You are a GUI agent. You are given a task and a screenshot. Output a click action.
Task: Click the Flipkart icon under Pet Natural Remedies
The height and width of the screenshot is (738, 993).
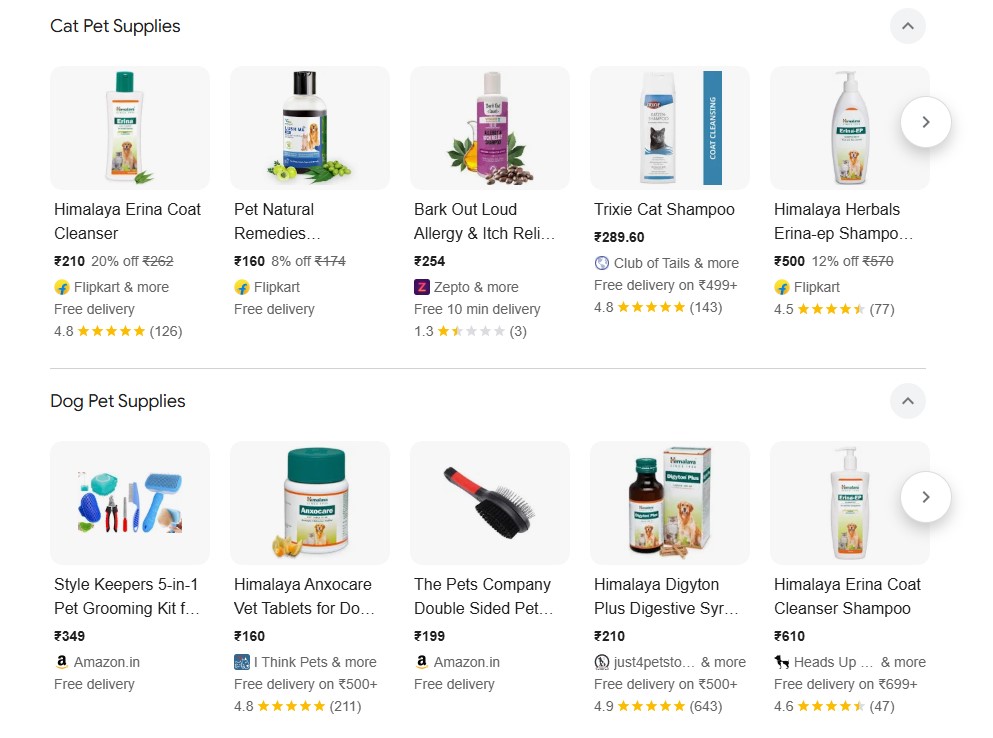click(x=241, y=287)
